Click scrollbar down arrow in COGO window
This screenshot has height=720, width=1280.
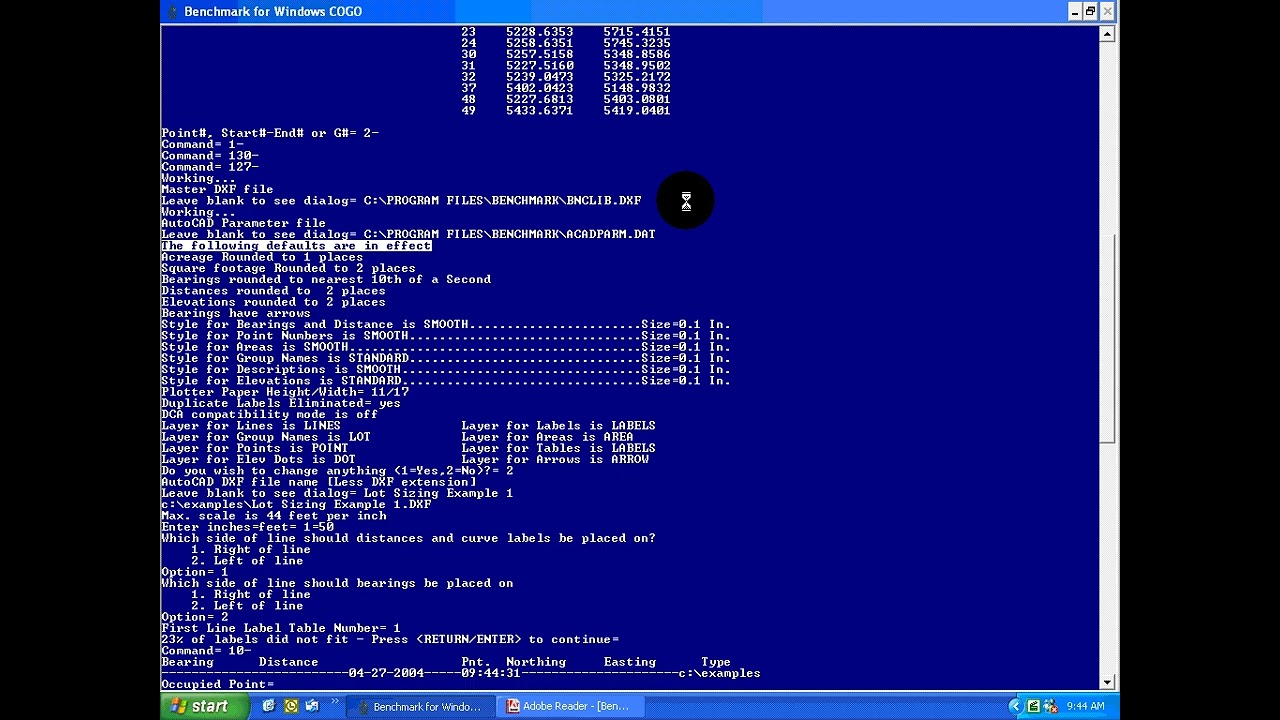click(x=1107, y=682)
